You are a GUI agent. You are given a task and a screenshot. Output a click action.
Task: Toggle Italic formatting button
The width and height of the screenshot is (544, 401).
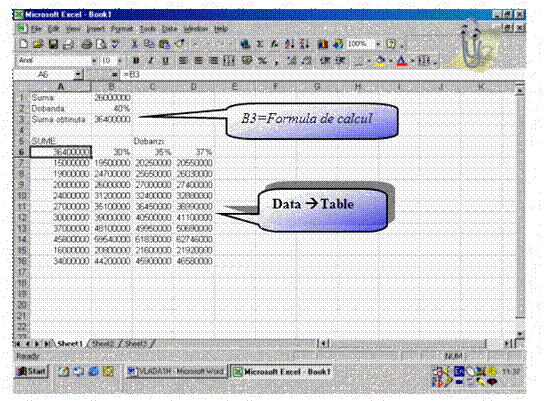click(151, 61)
